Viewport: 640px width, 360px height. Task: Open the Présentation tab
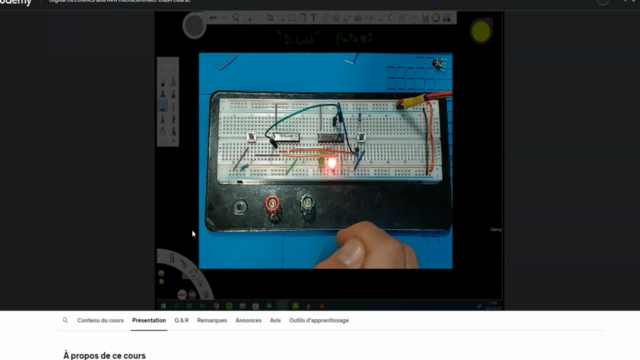[x=149, y=320]
